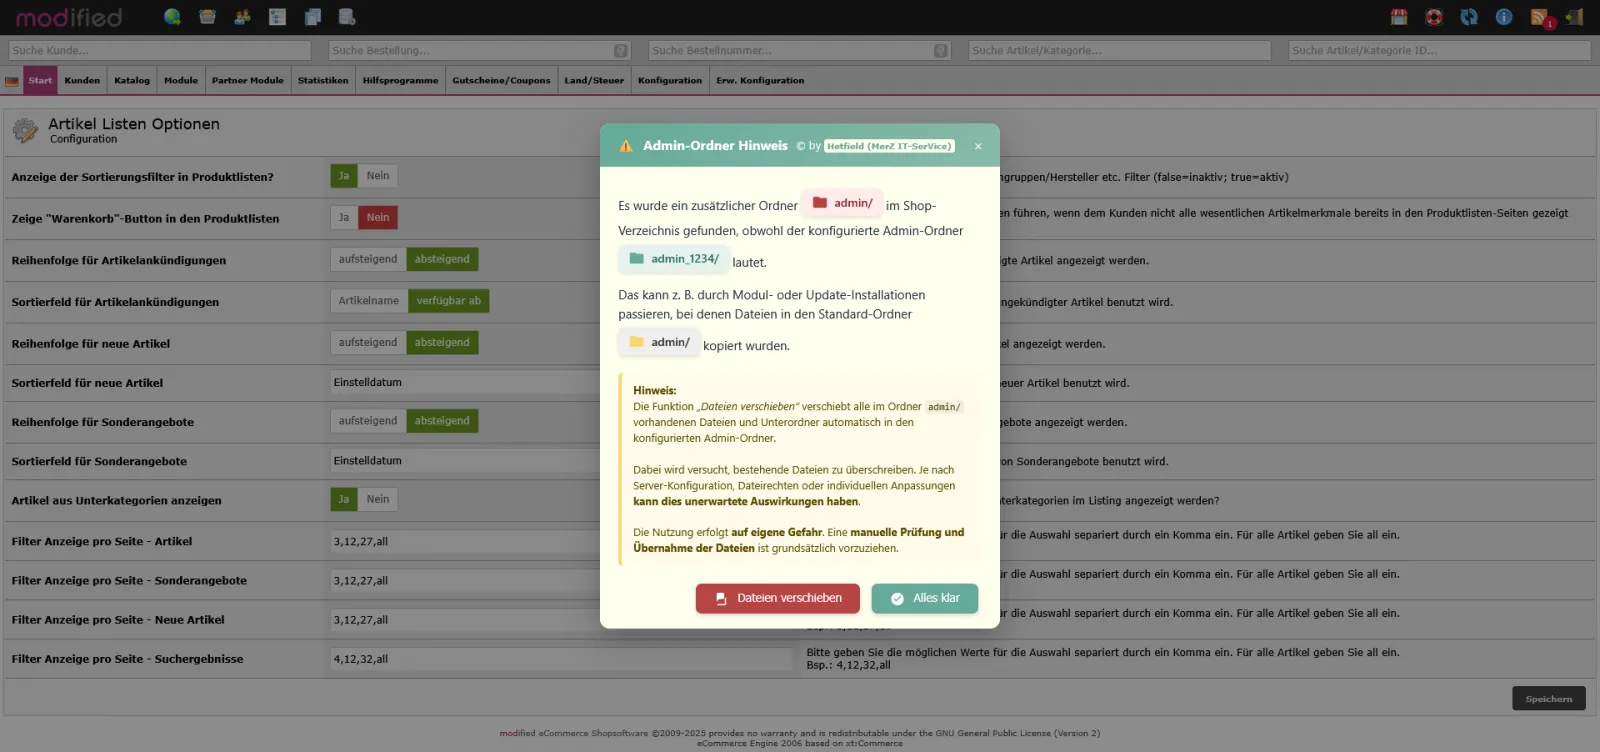
Task: Expand the Konfiguration menu
Action: click(669, 81)
